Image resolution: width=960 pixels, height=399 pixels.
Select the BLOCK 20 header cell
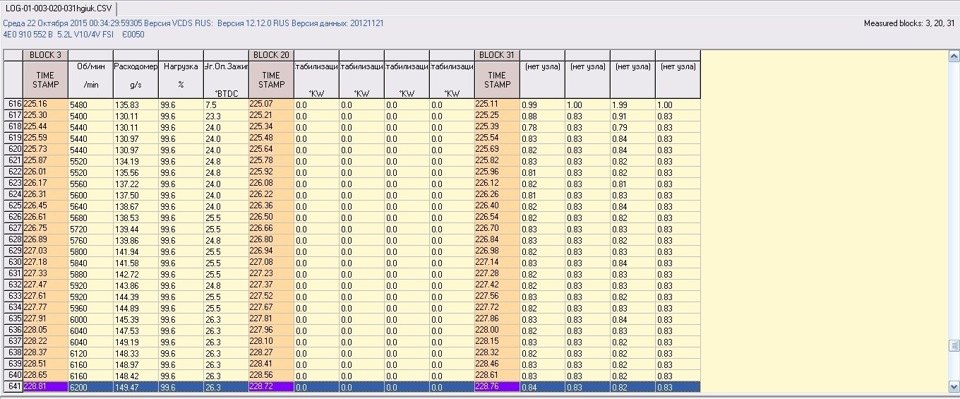(x=271, y=55)
